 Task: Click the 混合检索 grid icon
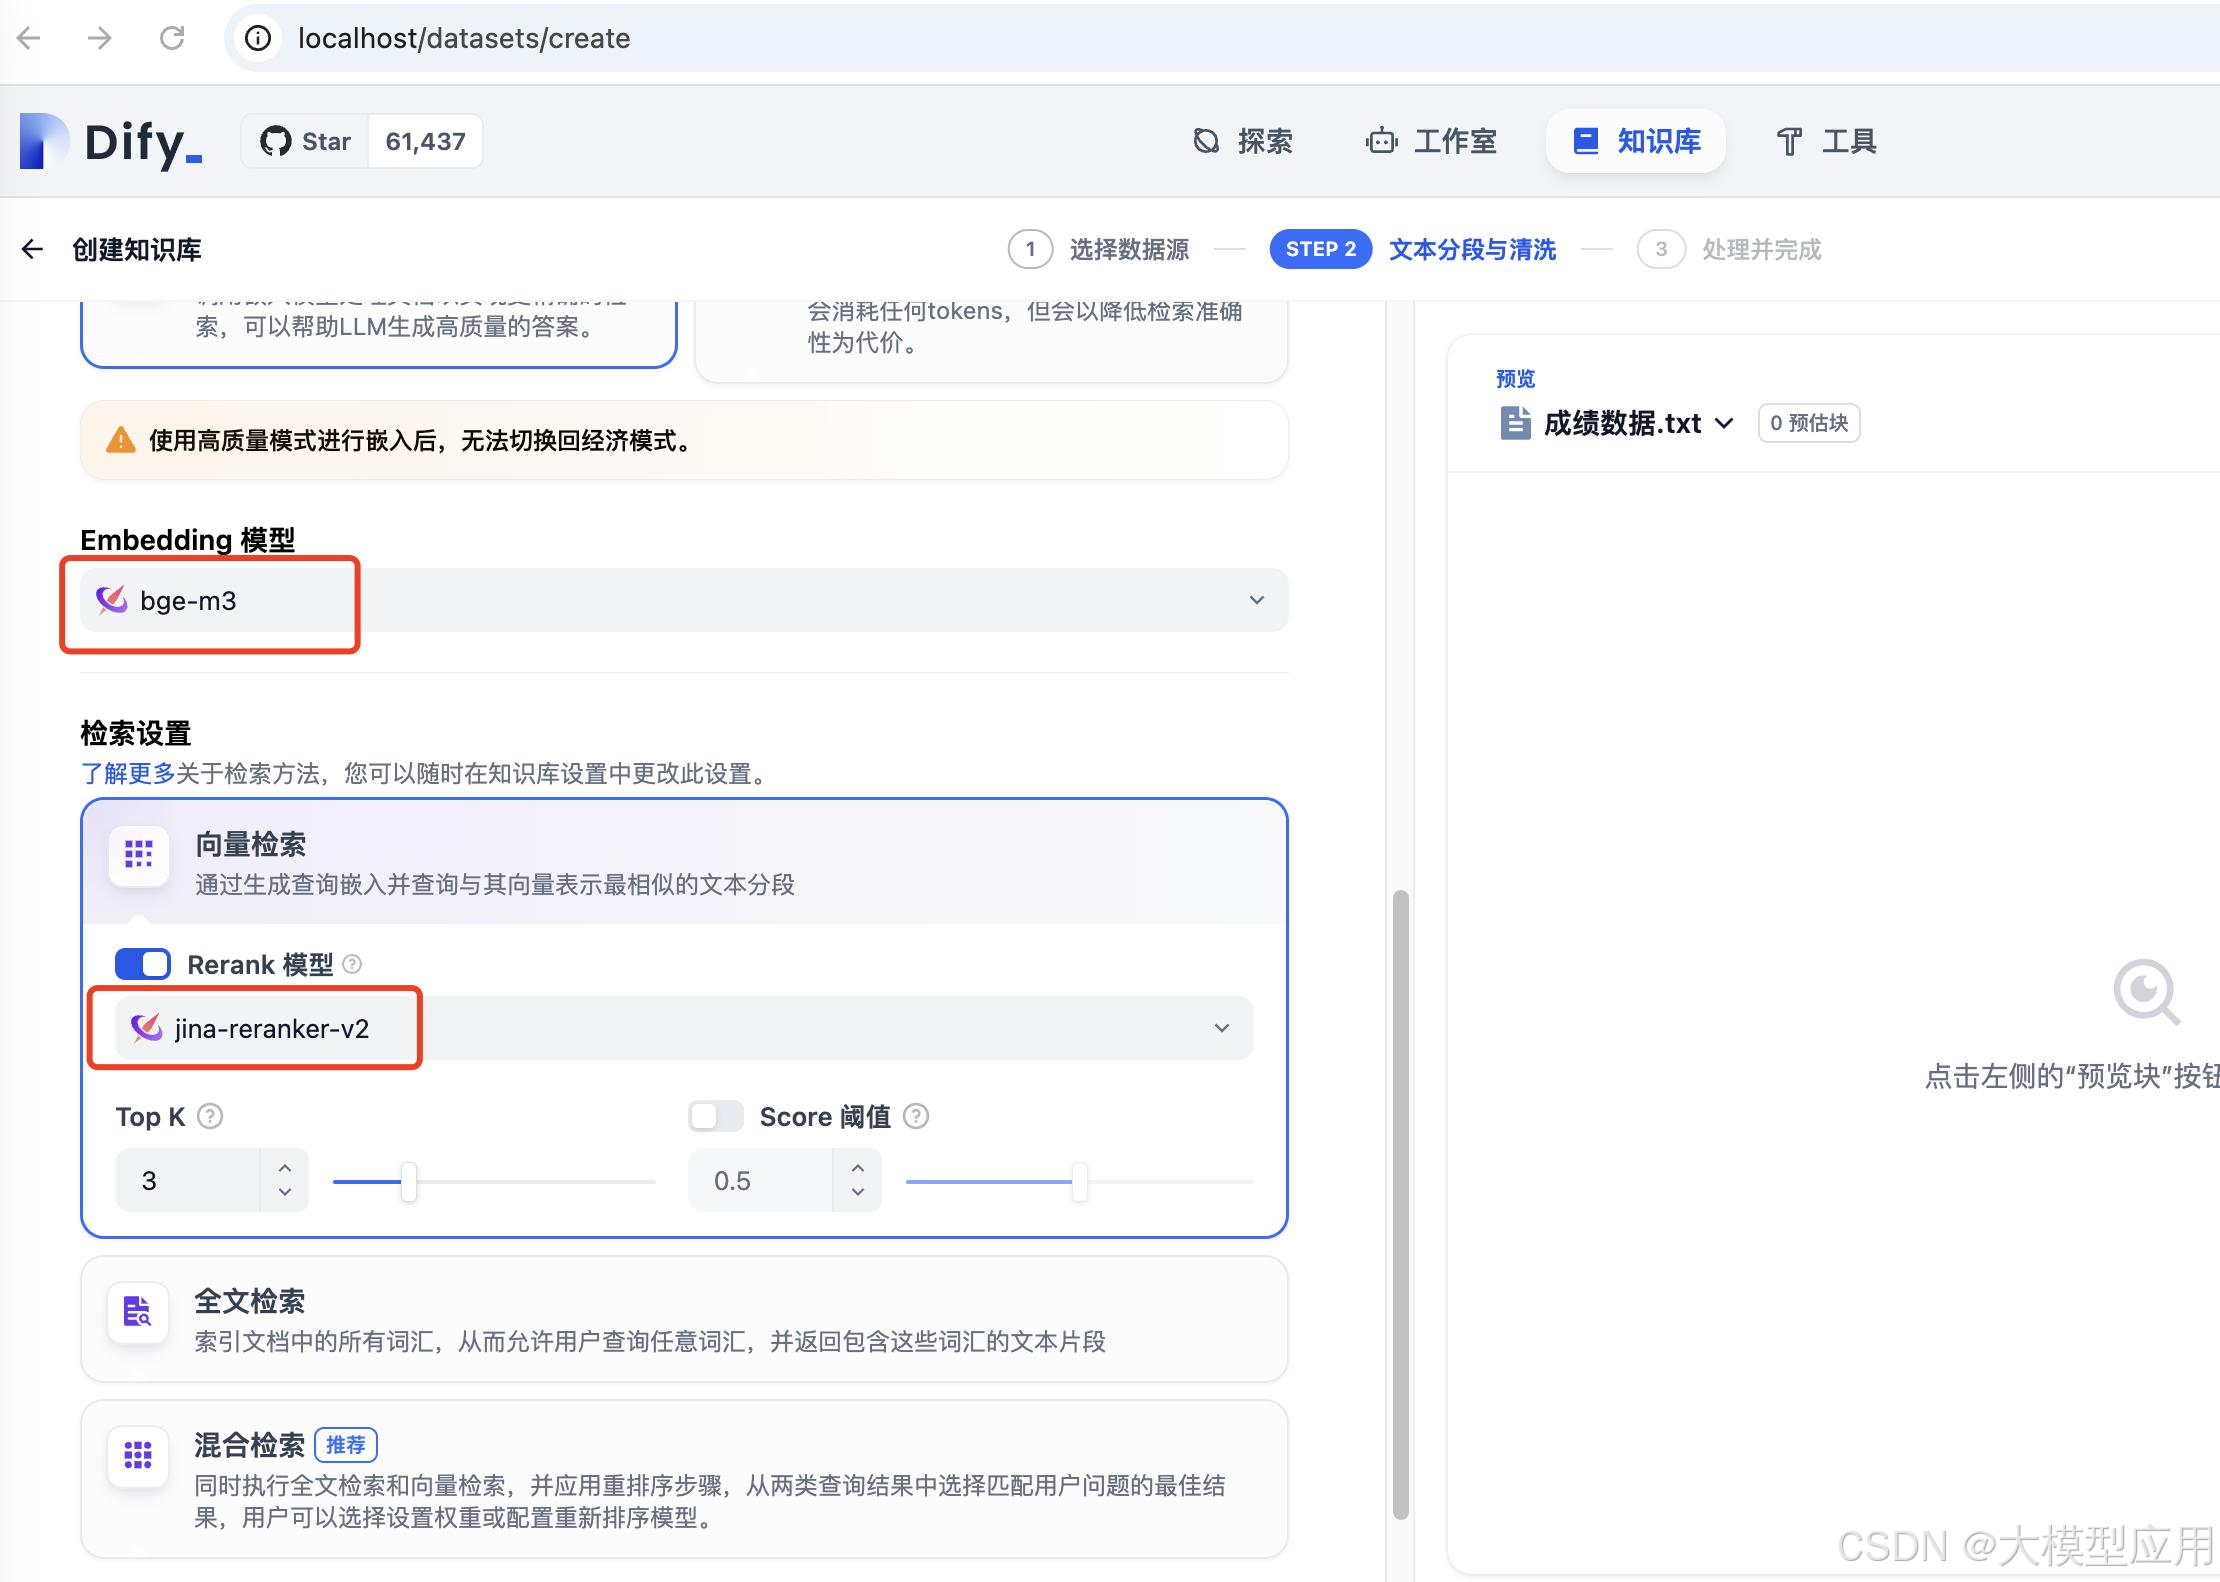point(139,1456)
